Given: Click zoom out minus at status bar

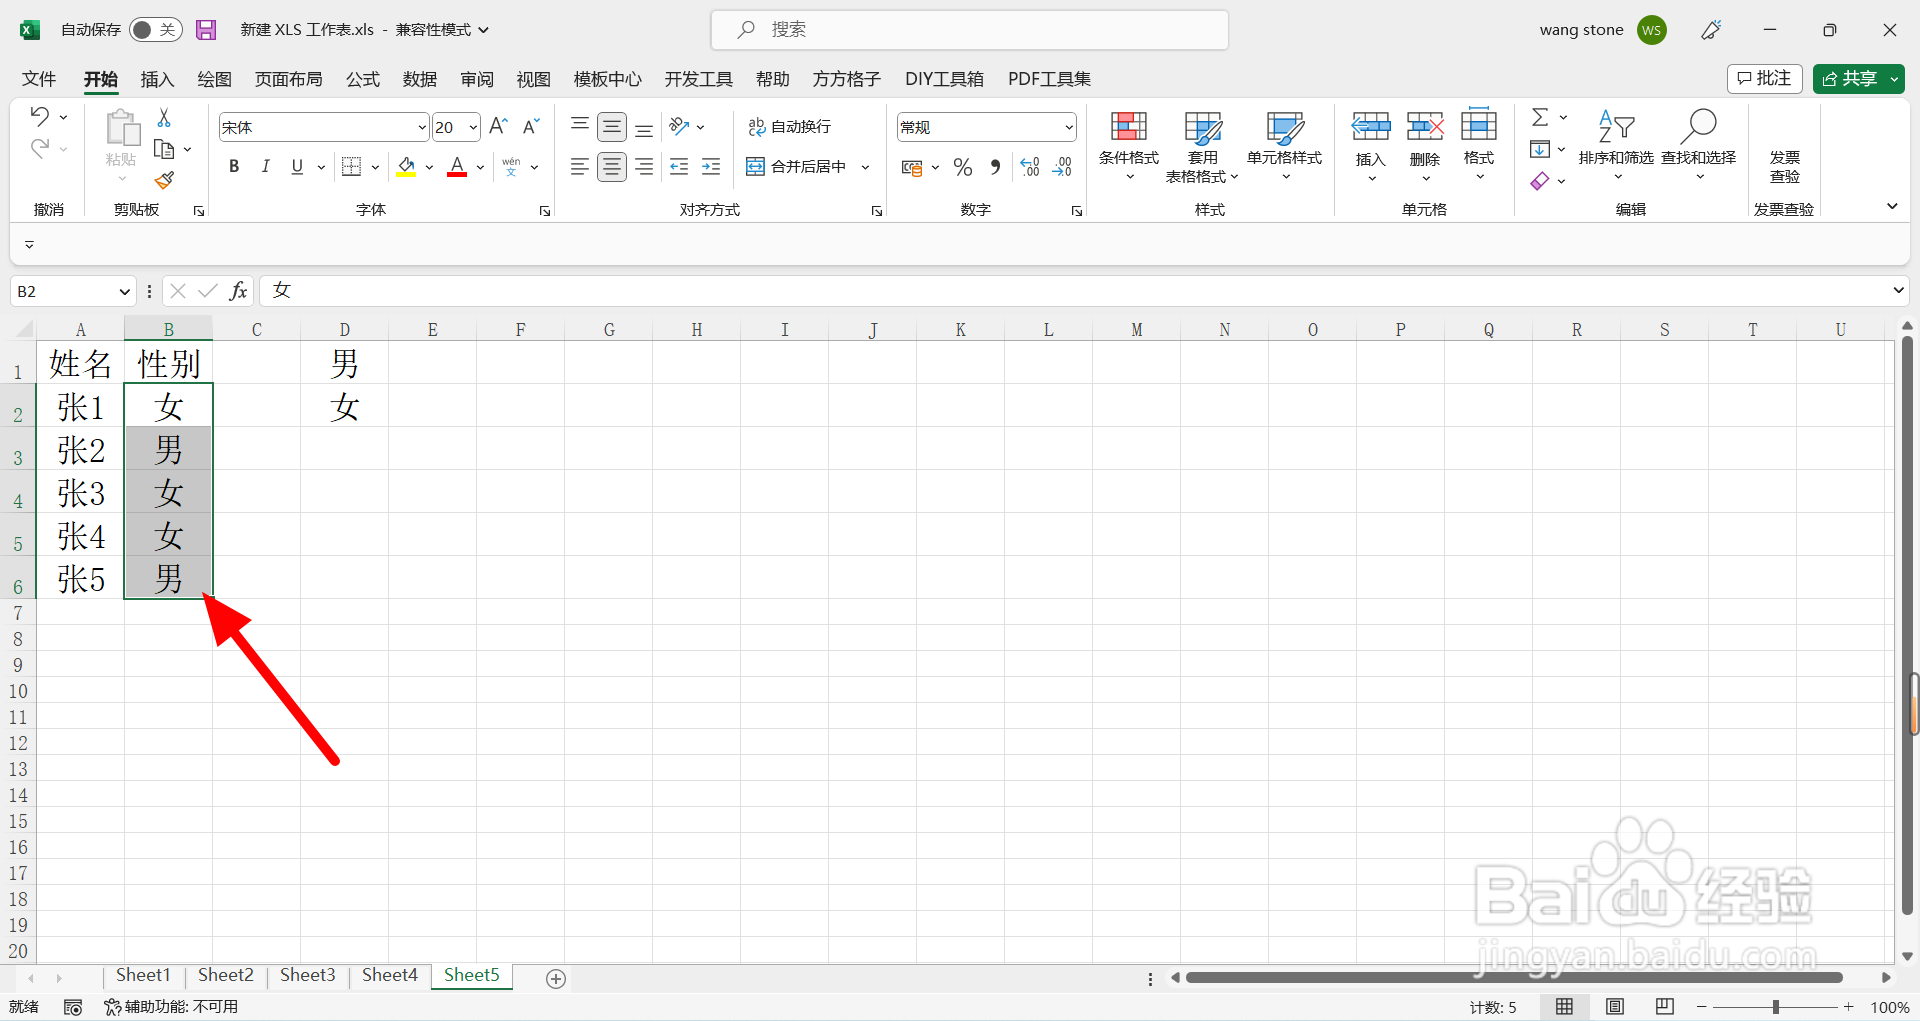Looking at the screenshot, I should [x=1701, y=1007].
